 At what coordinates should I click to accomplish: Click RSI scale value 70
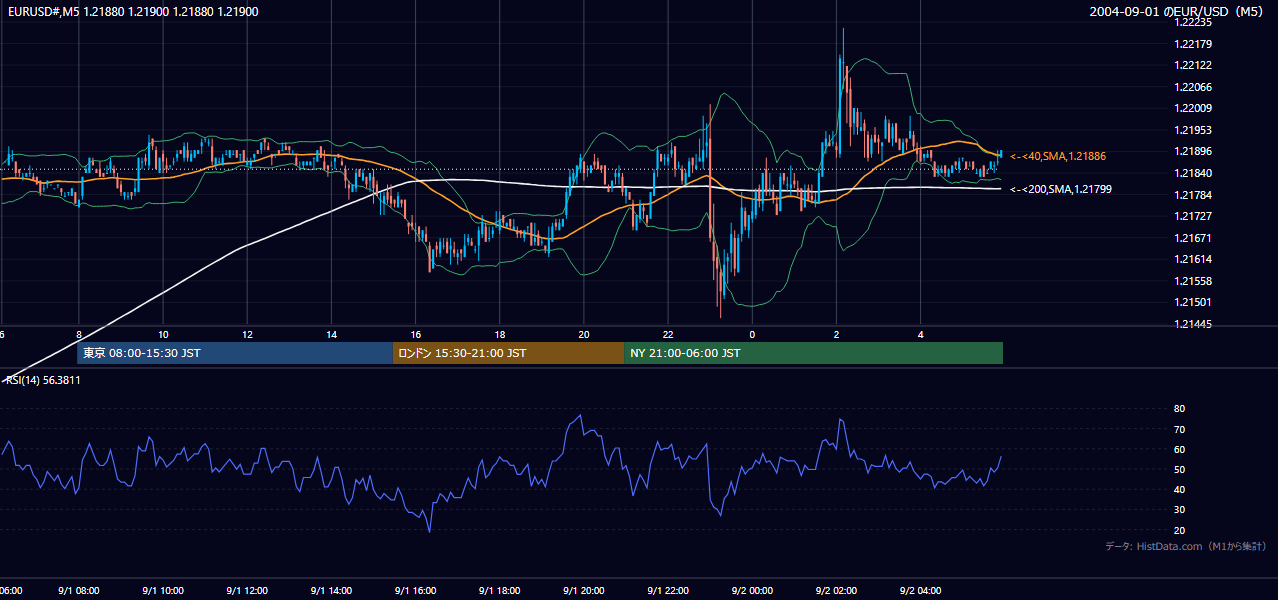click(x=1180, y=429)
